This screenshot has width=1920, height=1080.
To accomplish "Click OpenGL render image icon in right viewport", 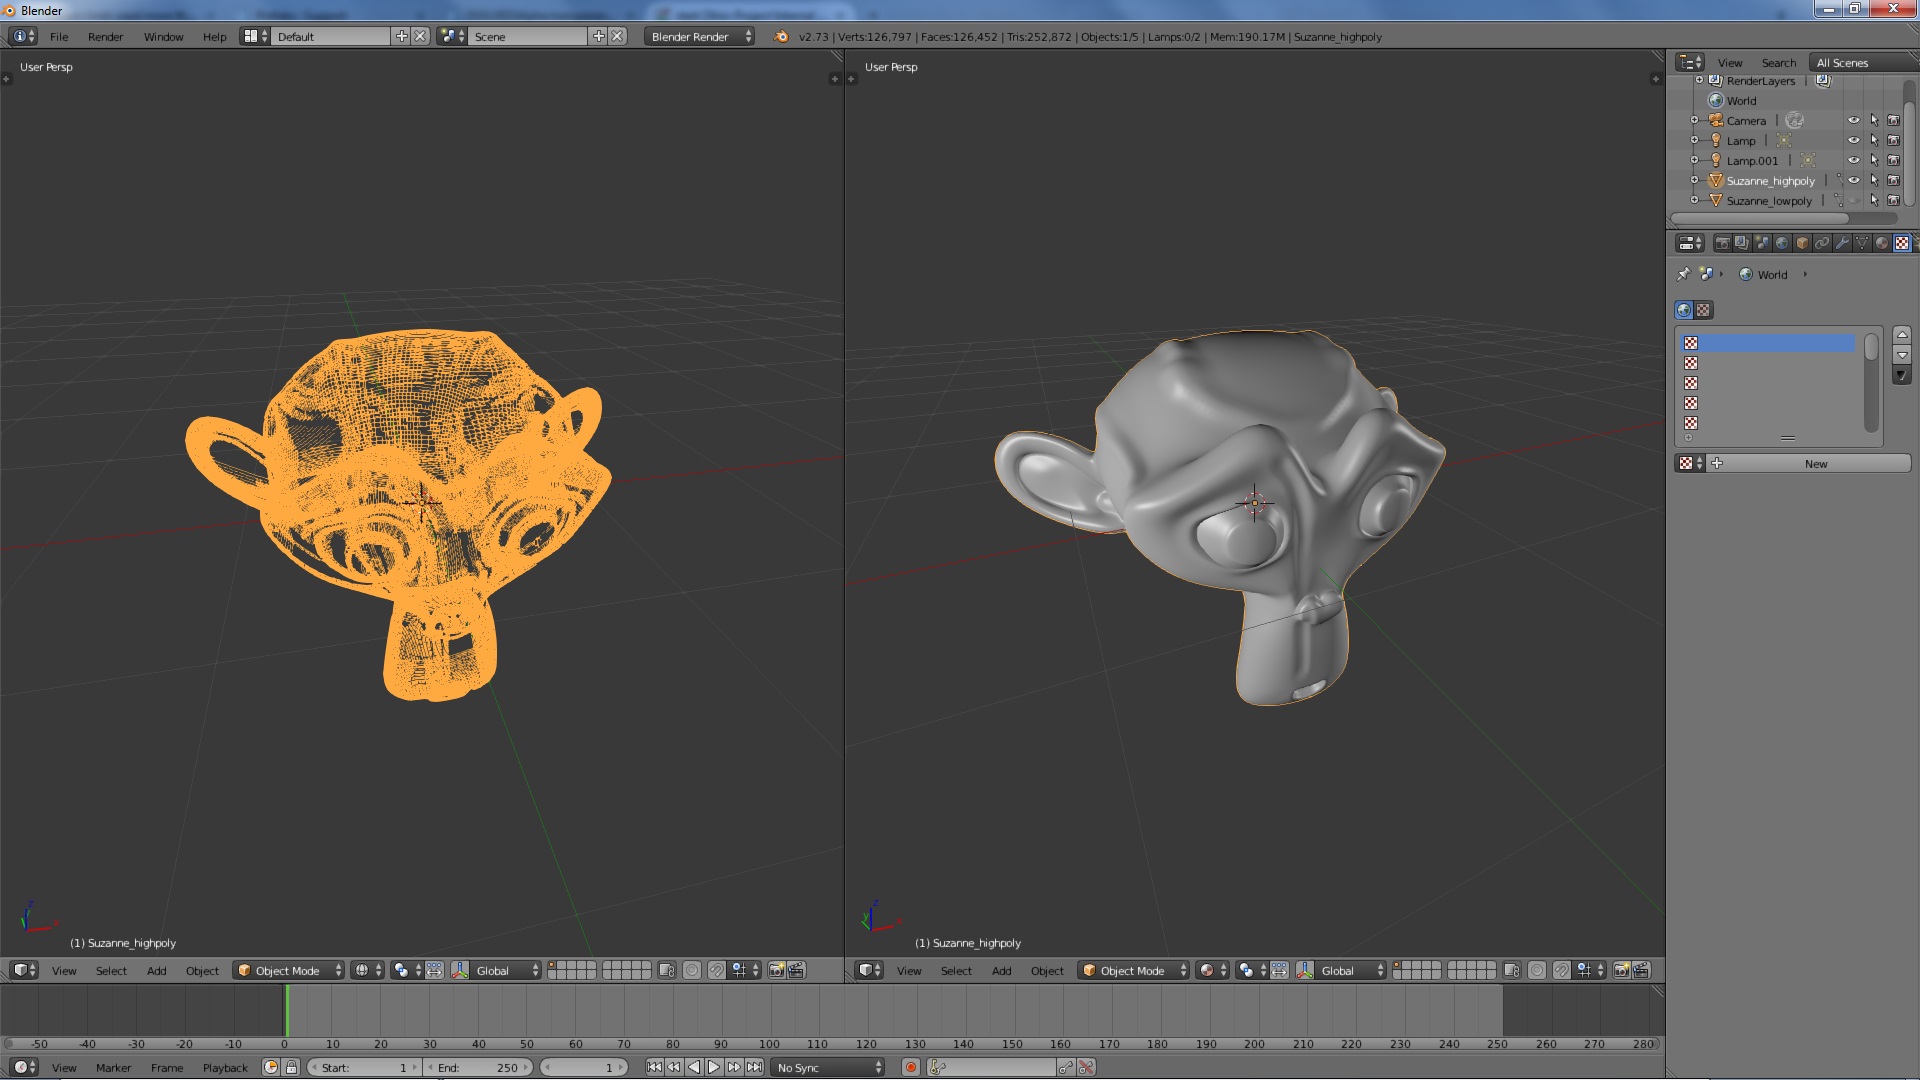I will tap(1622, 970).
